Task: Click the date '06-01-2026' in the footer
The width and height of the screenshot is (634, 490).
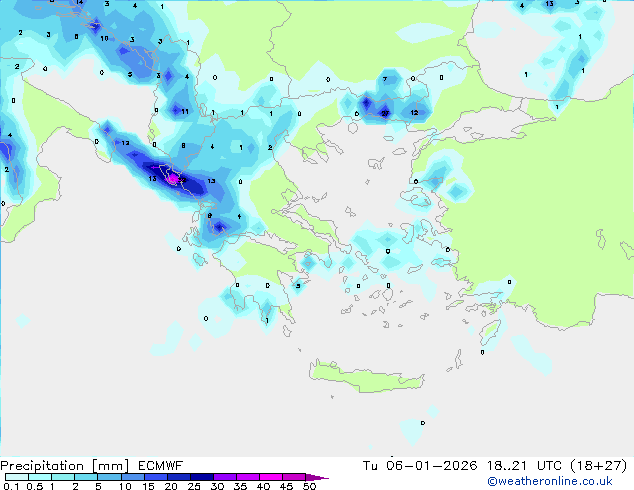Action: click(431, 466)
